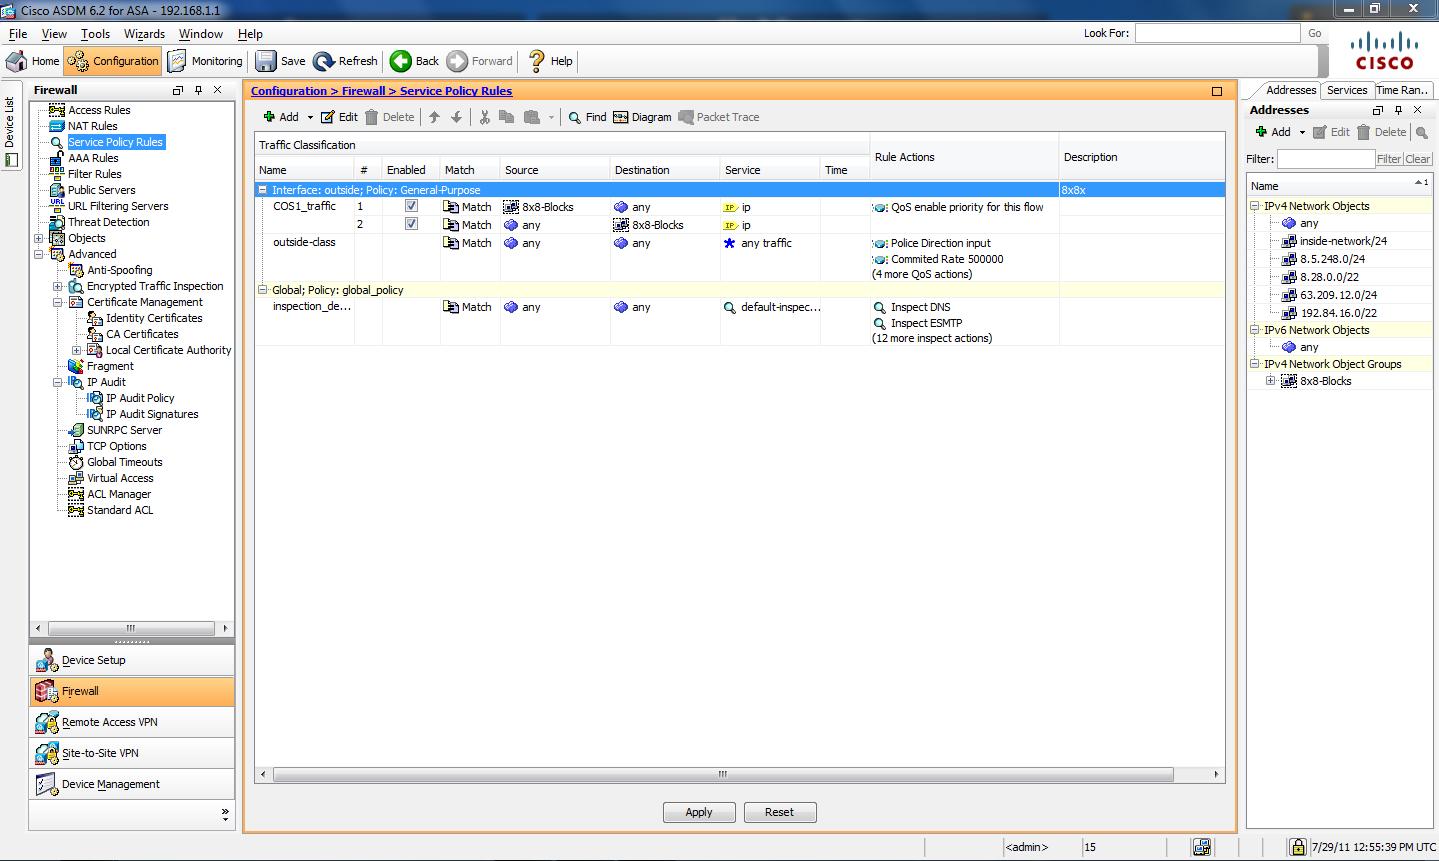Collapse the Interface outside policy group

[x=263, y=190]
